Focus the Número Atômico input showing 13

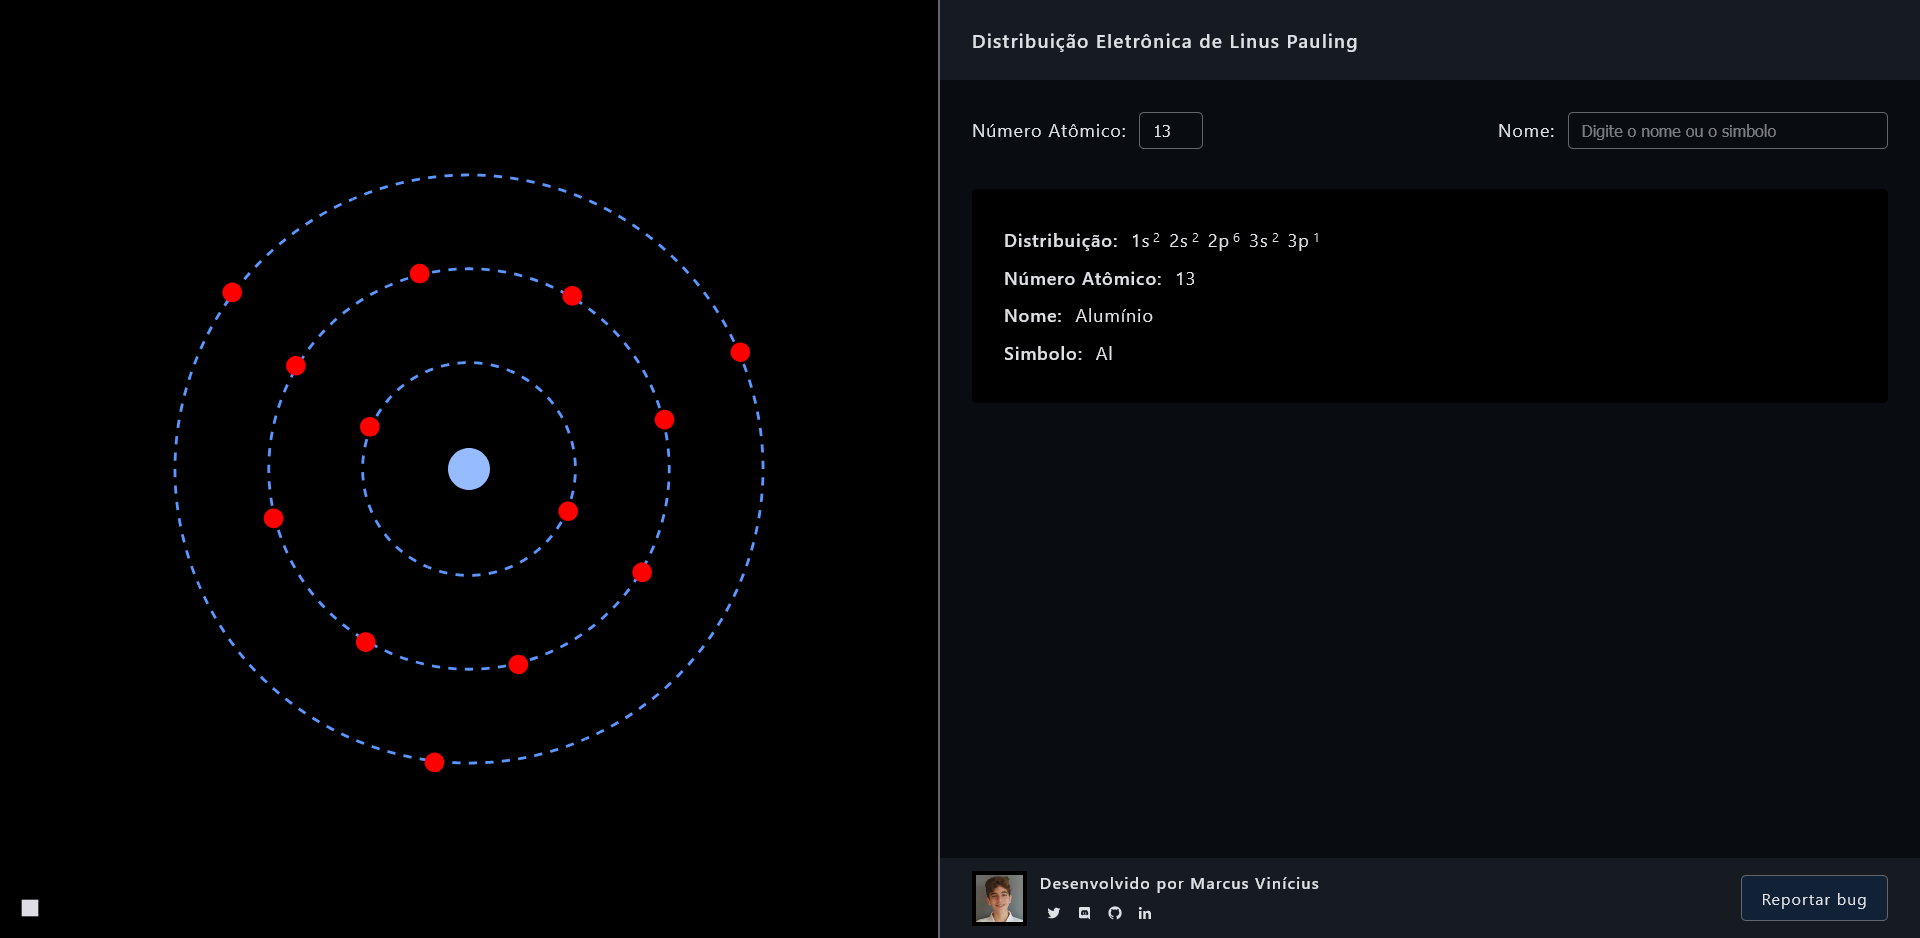pyautogui.click(x=1170, y=131)
